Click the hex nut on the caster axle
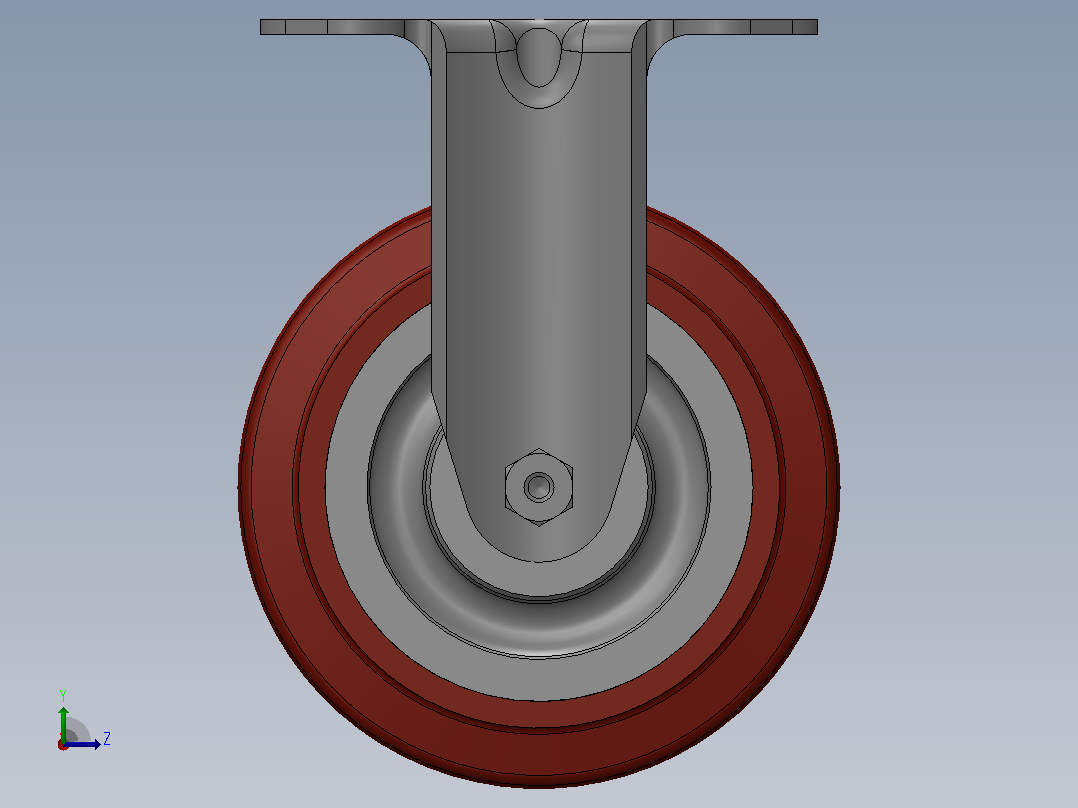Screen dimensions: 1078x808 [539, 488]
